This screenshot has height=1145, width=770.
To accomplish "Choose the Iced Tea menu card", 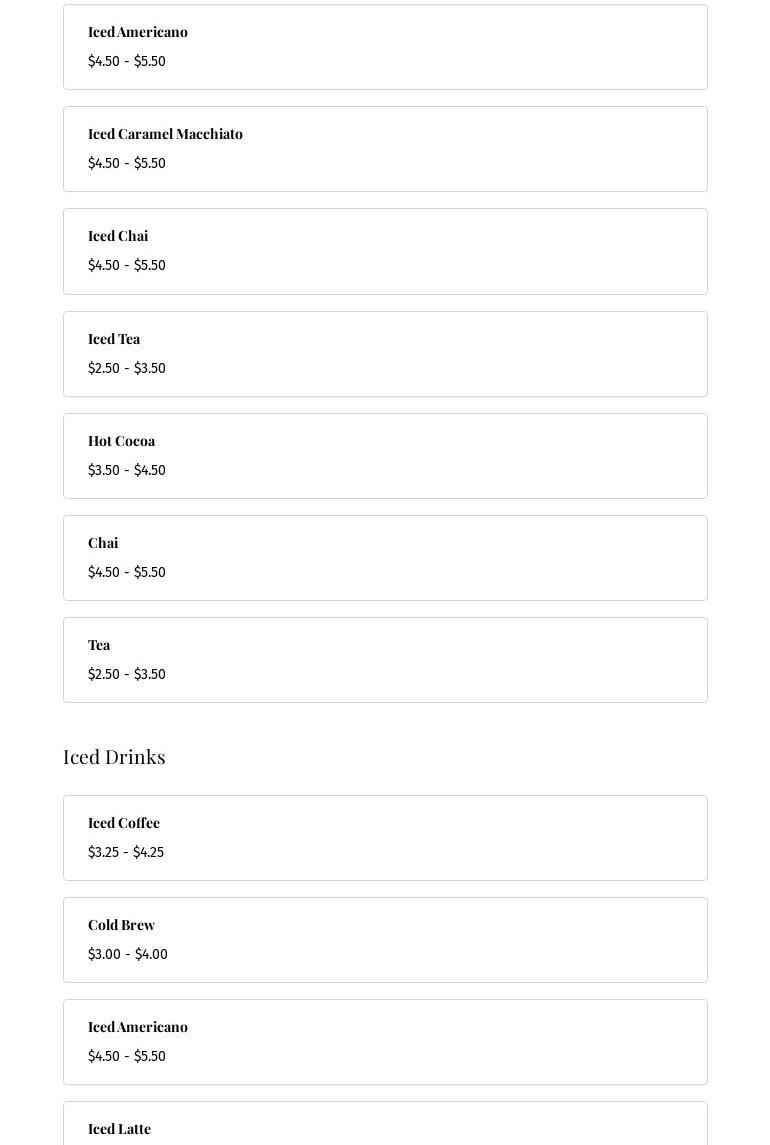I will pyautogui.click(x=385, y=354).
